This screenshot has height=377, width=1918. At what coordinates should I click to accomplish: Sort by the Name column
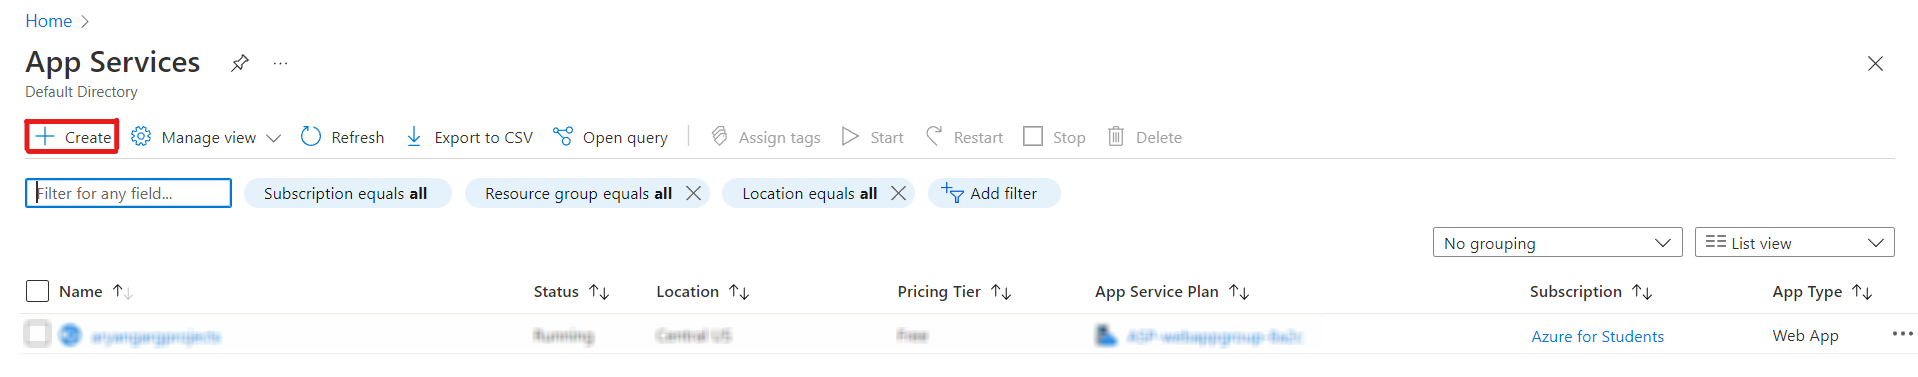pos(95,291)
